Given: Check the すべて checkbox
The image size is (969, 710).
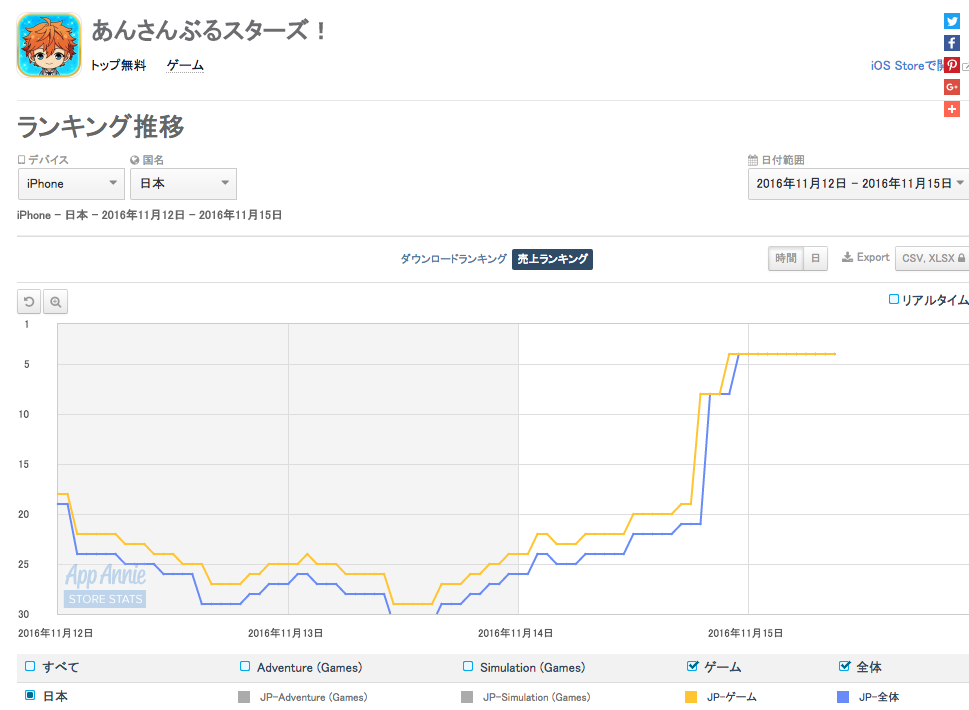Looking at the screenshot, I should pyautogui.click(x=30, y=666).
